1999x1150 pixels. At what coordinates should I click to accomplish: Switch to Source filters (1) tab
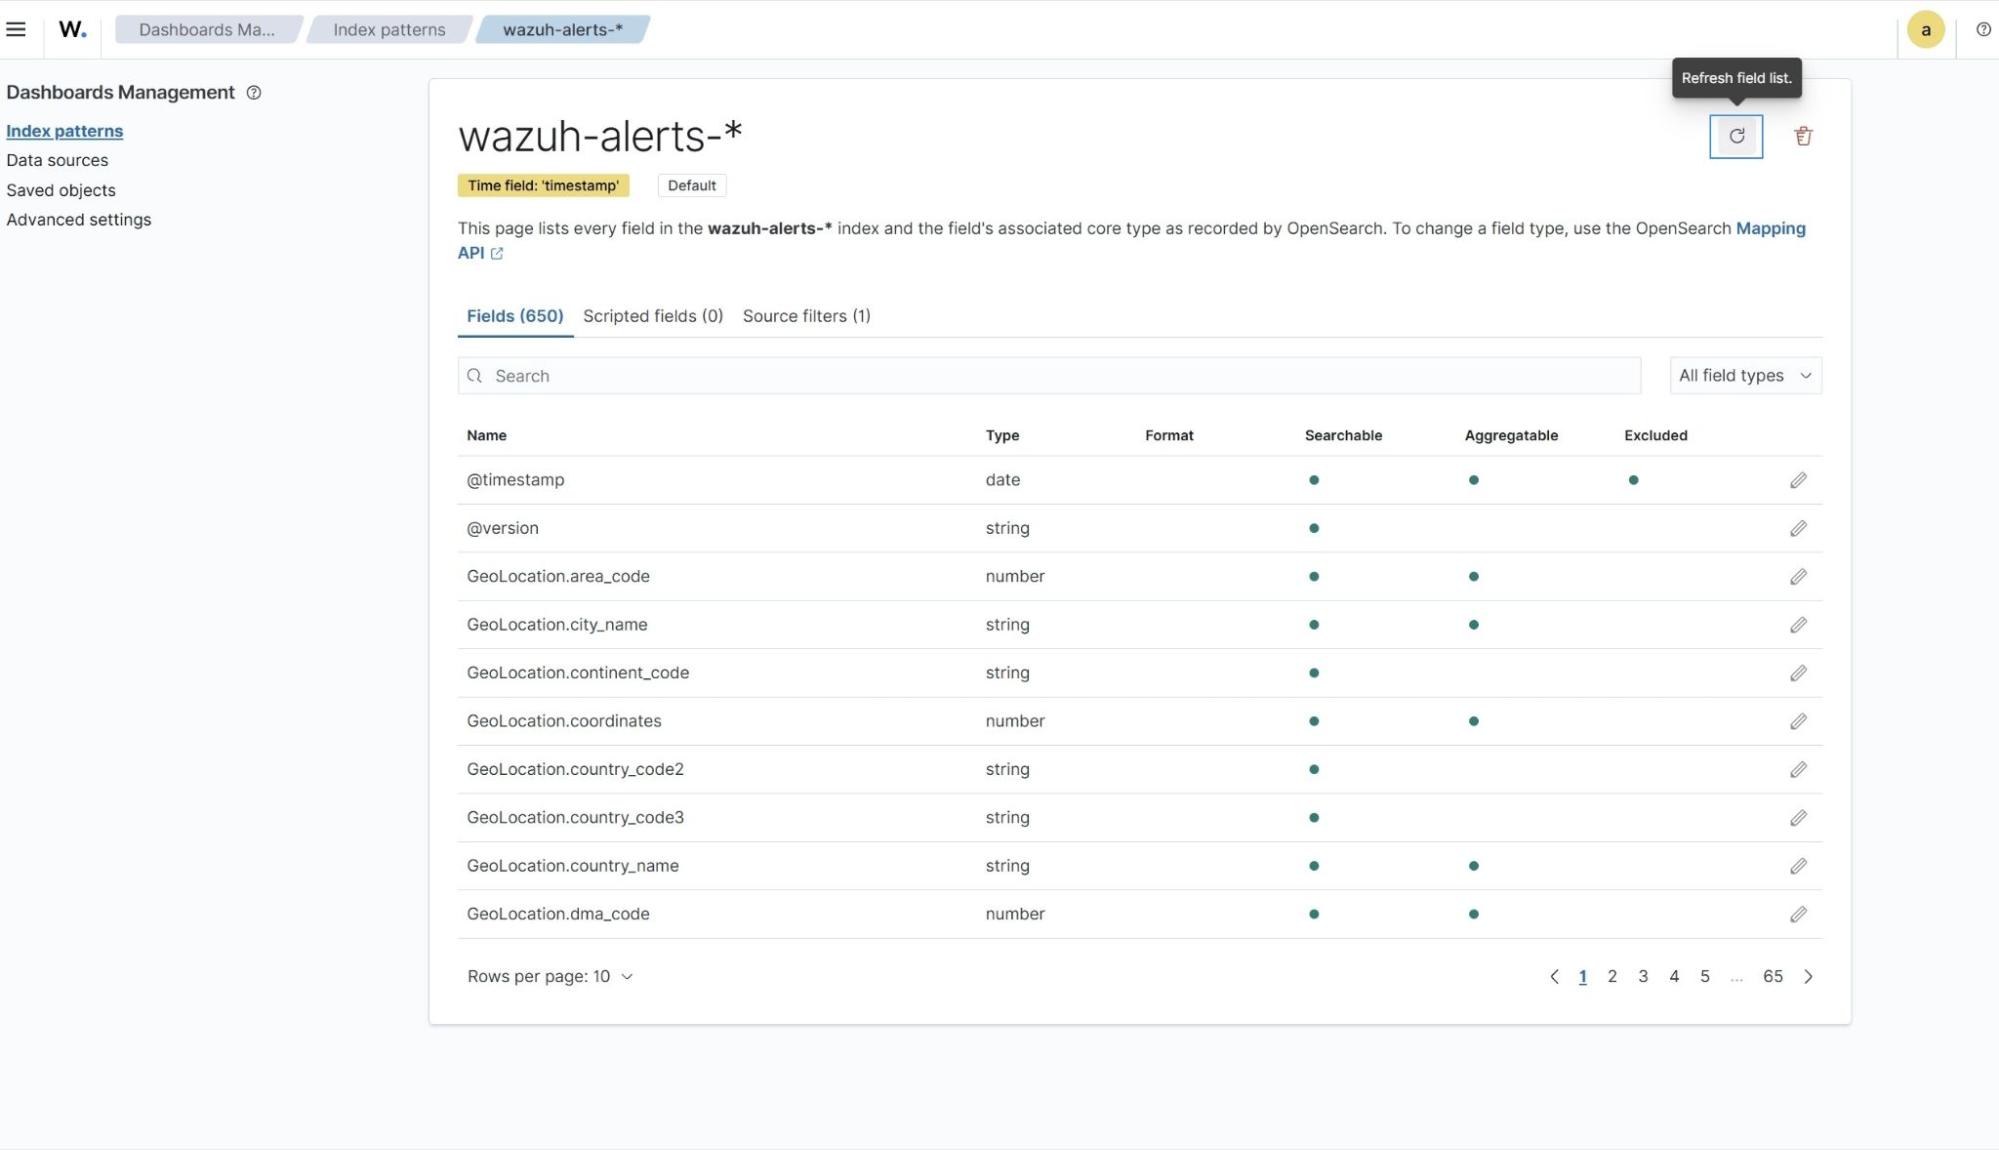pyautogui.click(x=806, y=316)
